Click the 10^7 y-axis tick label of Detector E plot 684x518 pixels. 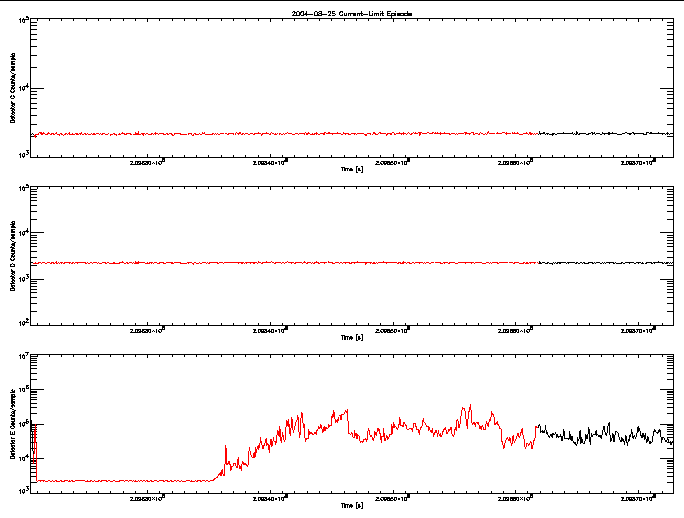point(24,357)
